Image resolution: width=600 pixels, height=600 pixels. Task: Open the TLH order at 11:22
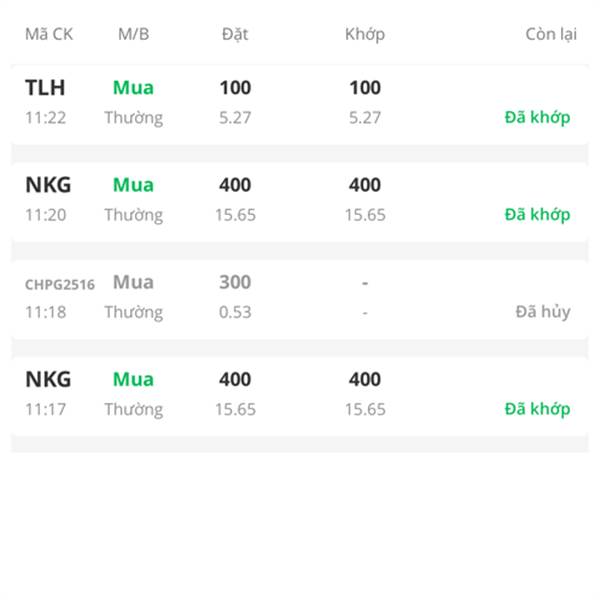click(x=300, y=104)
